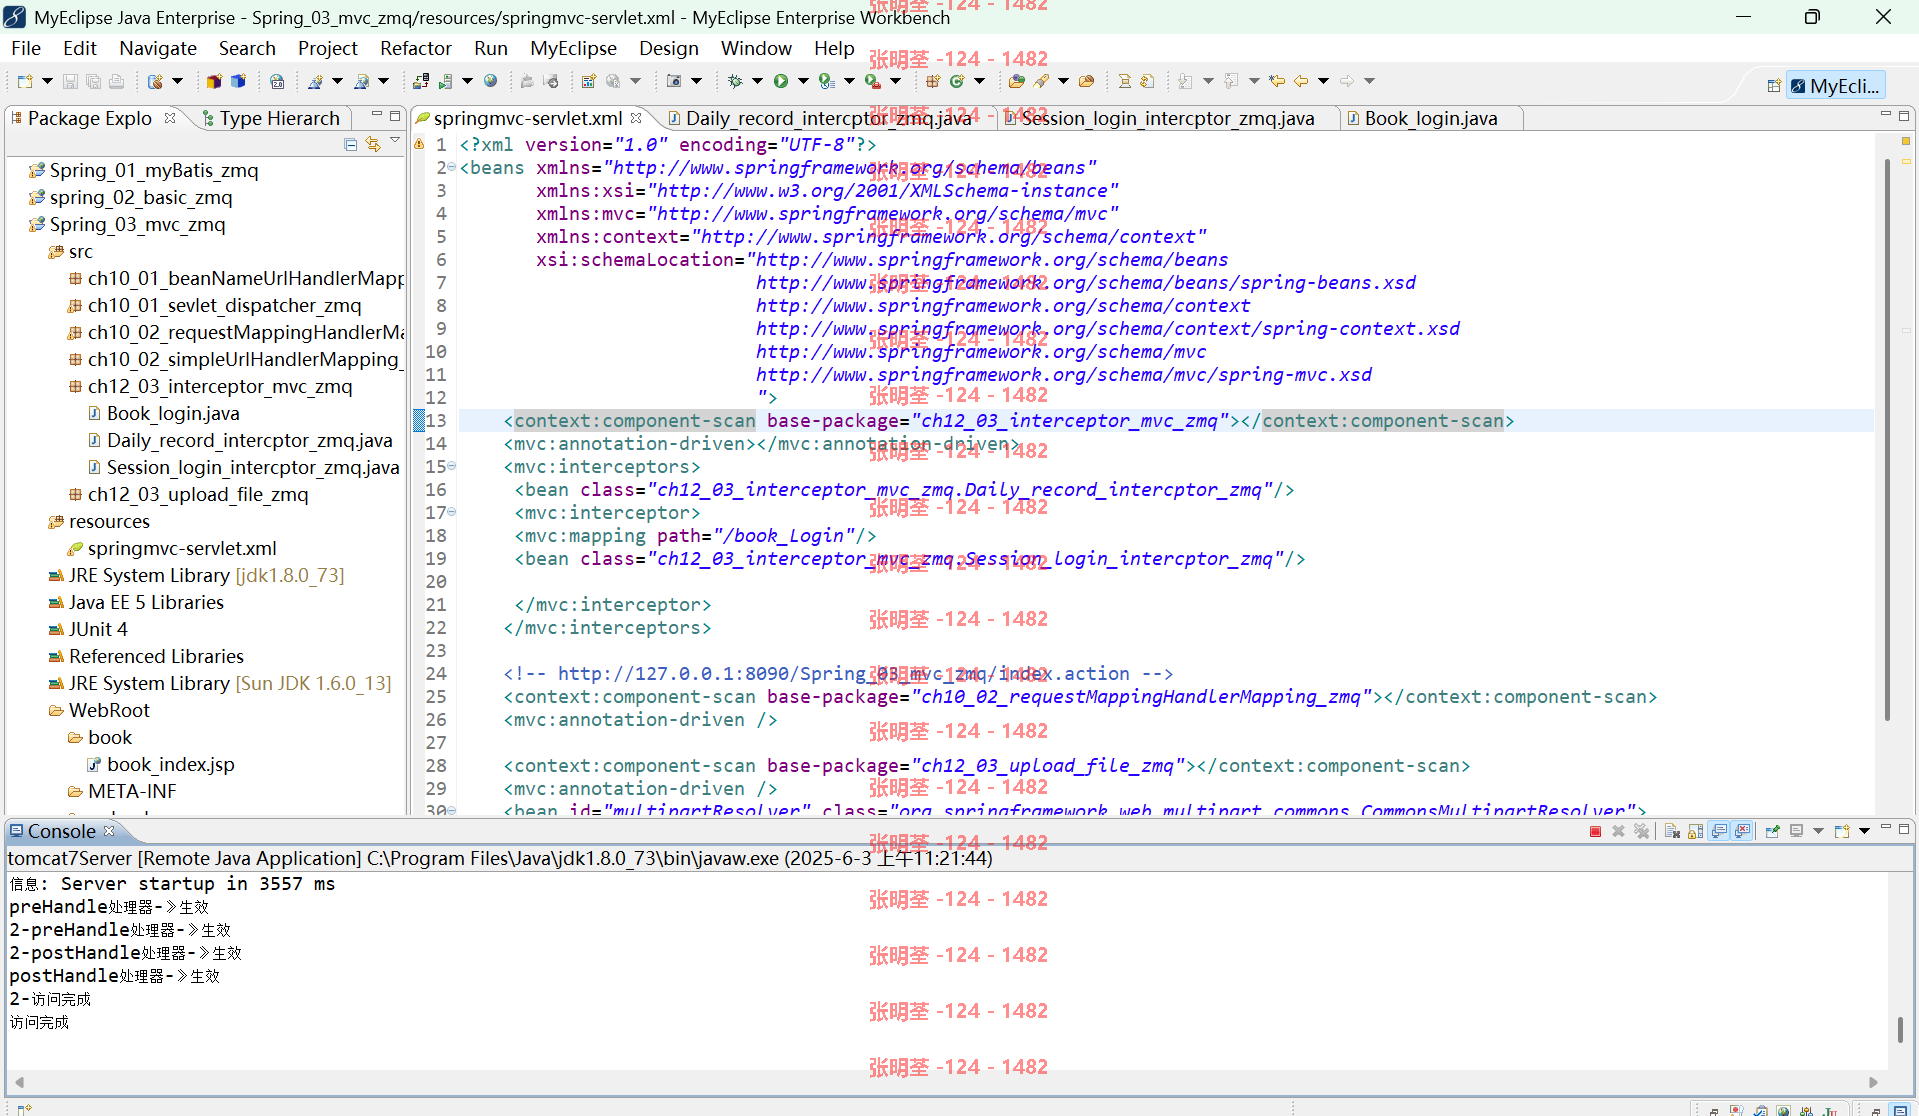Click the Console vertical scrollbar thumb

(1900, 1029)
